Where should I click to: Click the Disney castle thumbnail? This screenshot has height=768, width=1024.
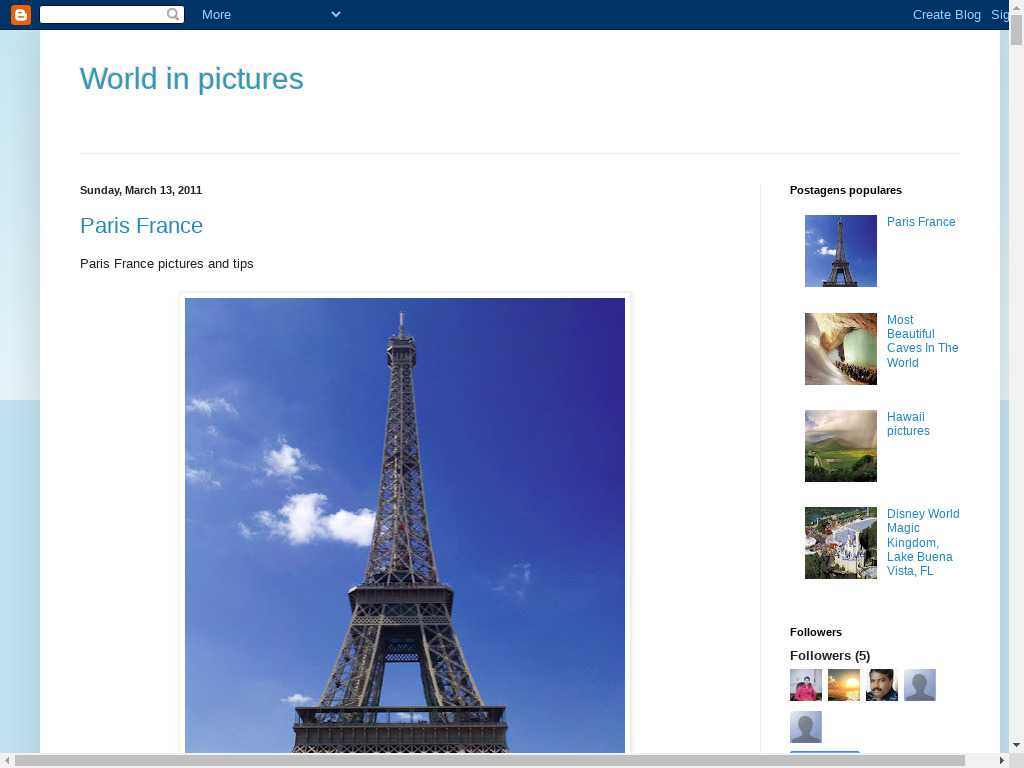click(840, 543)
